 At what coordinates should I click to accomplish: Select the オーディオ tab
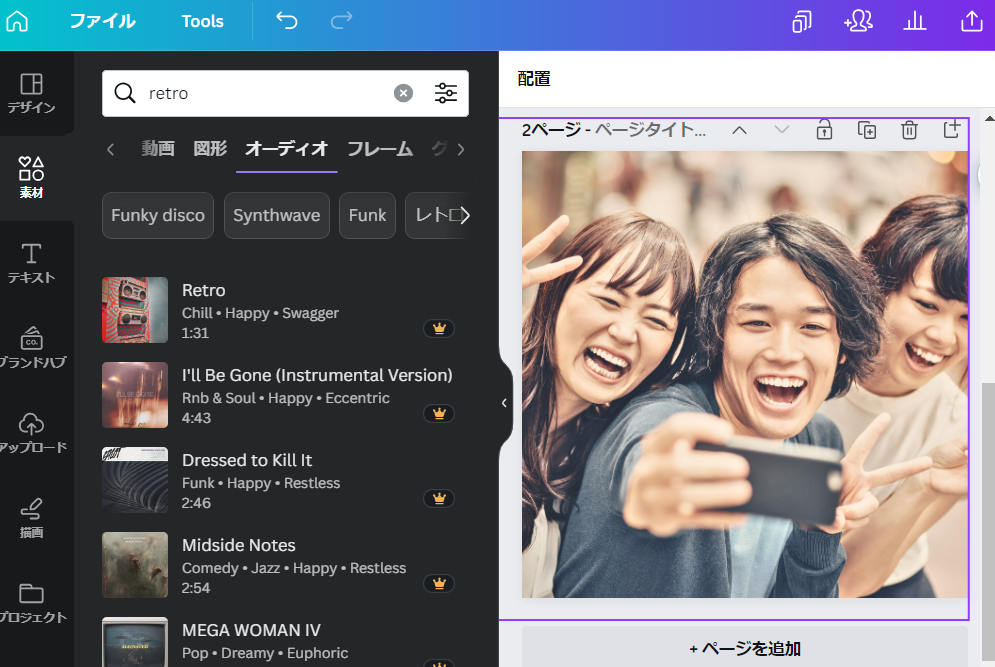286,149
